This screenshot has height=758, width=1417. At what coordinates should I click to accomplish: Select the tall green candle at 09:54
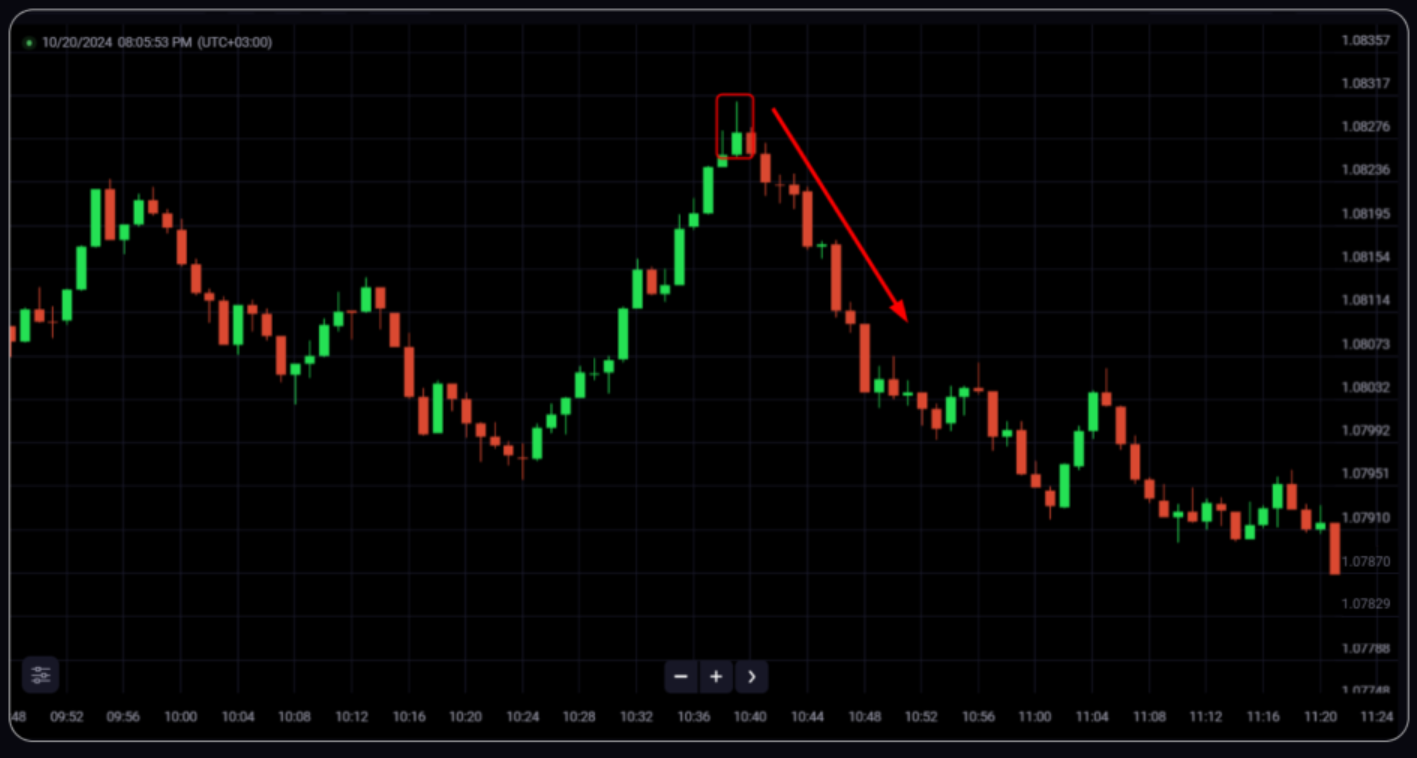(96, 217)
